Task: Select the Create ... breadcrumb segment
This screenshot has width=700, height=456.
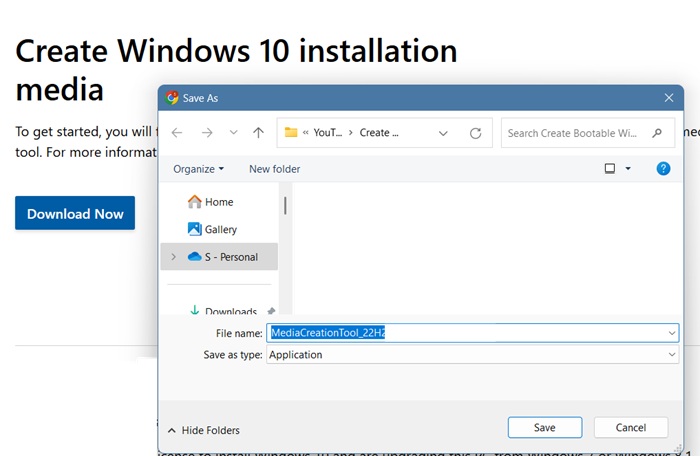Action: click(379, 133)
